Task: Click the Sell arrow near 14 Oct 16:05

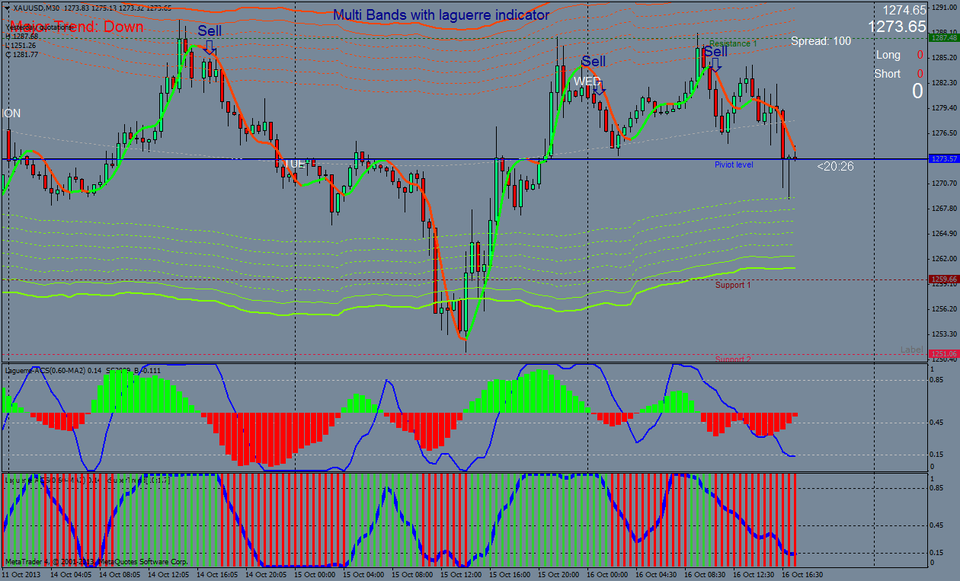Action: (209, 47)
